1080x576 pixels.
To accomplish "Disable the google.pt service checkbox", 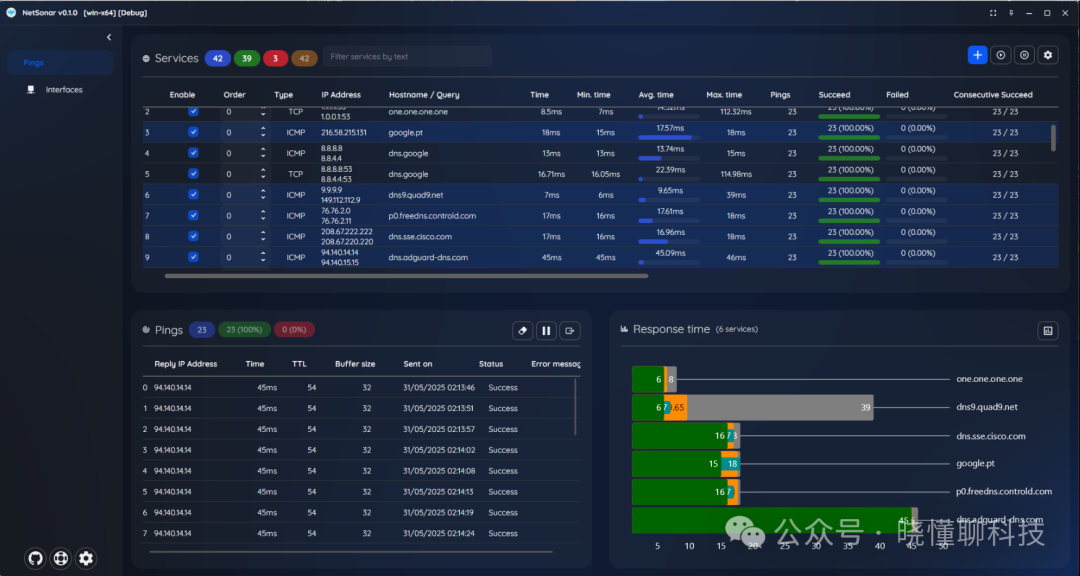I will coord(193,132).
